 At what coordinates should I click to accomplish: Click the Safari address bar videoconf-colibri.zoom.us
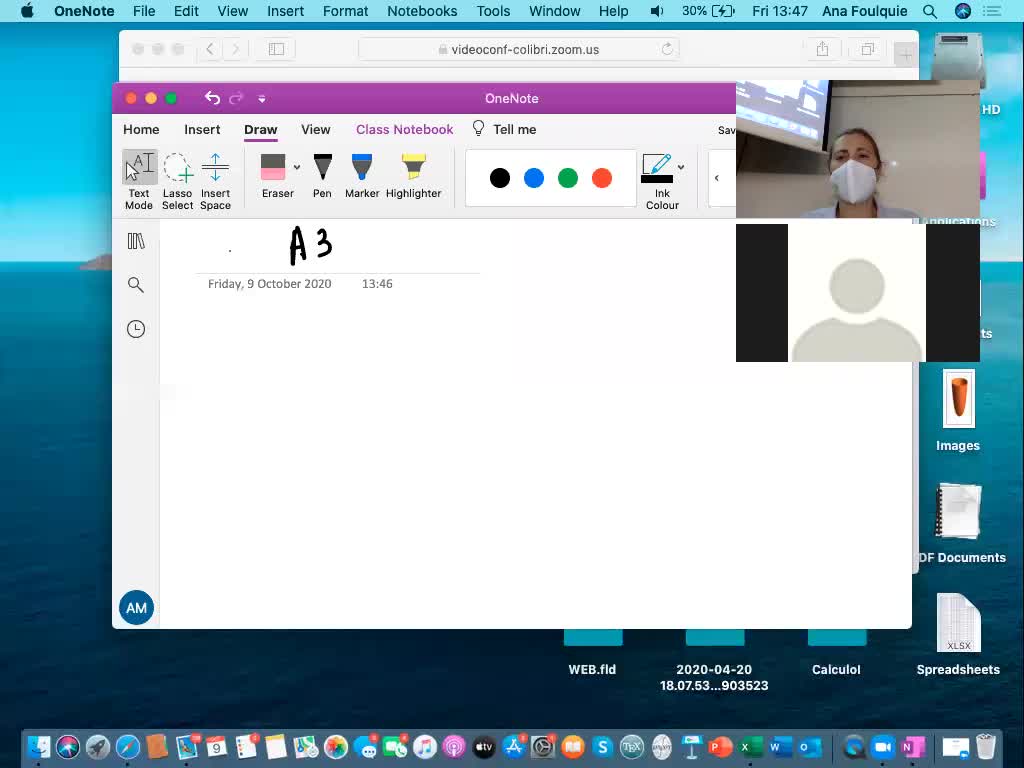519,49
